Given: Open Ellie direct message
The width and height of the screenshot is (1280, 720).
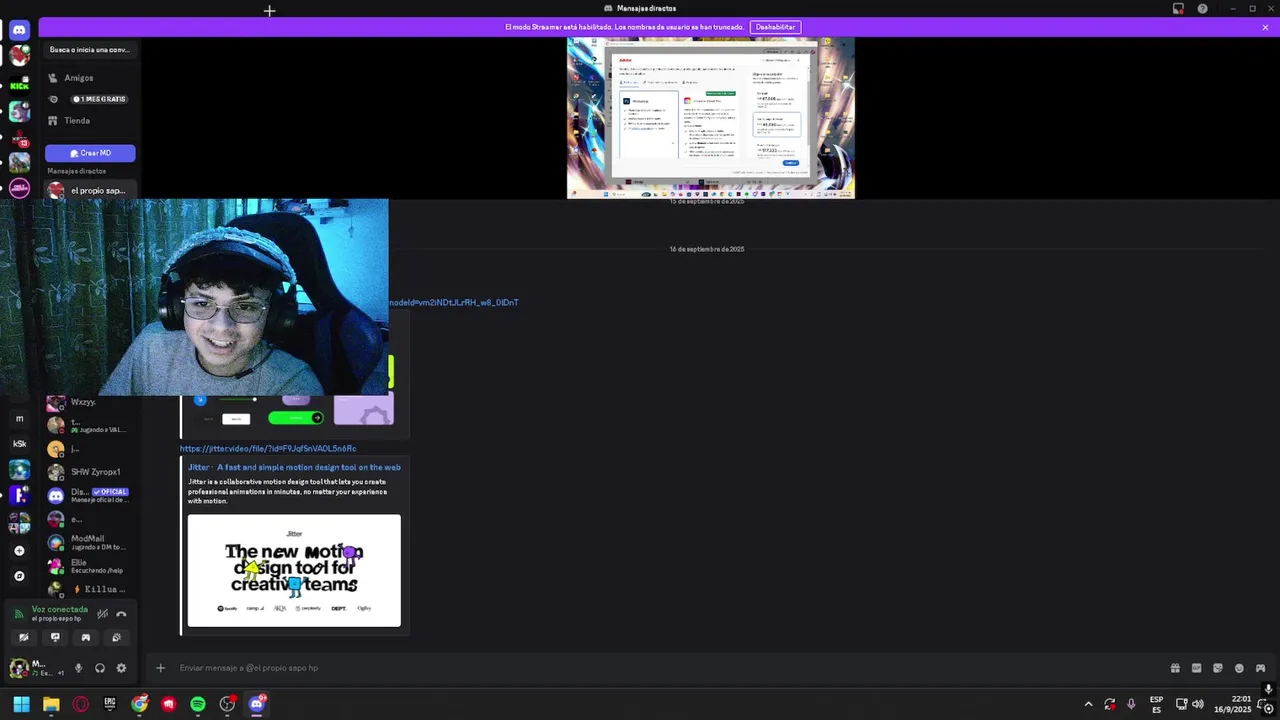Looking at the screenshot, I should 90,566.
